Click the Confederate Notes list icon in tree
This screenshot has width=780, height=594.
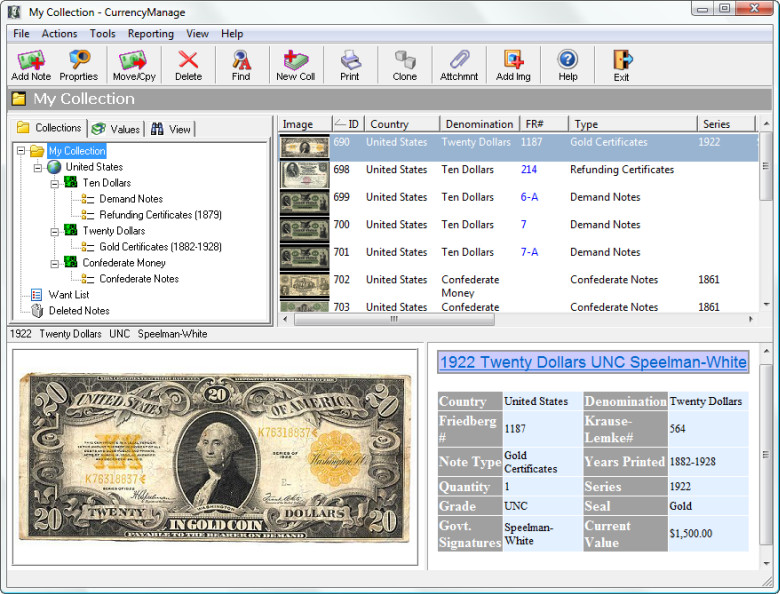tap(88, 279)
